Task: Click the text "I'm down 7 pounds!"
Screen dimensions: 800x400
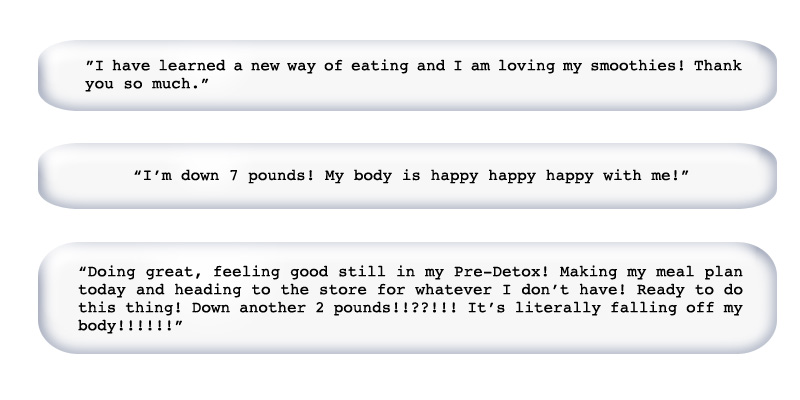Action: [x=219, y=176]
